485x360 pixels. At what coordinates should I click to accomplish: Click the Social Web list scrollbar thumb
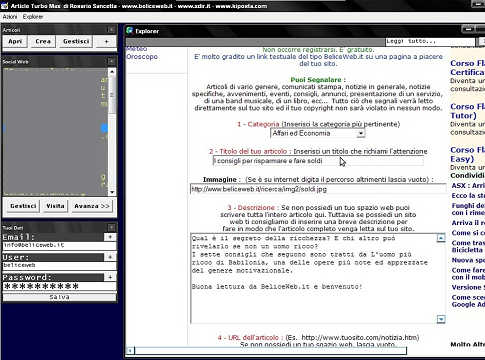point(112,94)
